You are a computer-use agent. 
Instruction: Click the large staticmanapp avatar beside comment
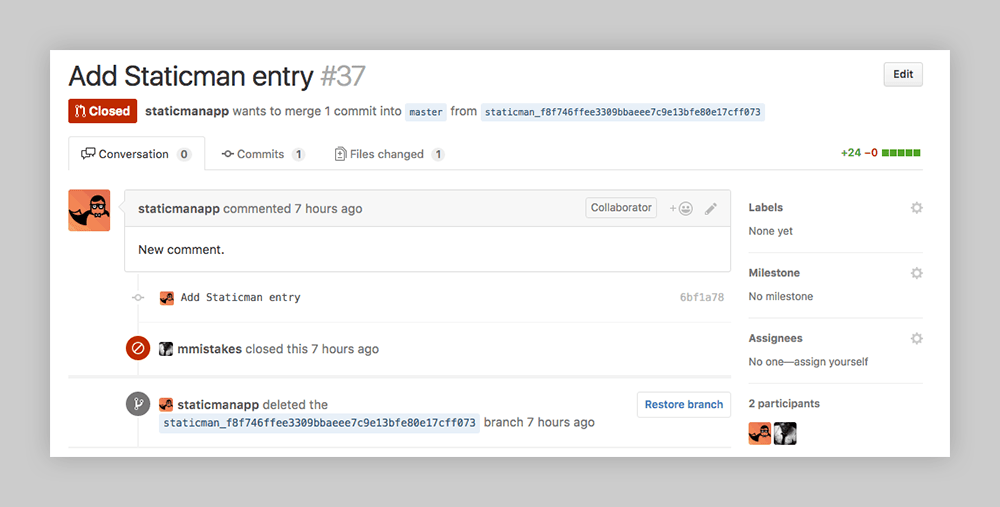click(89, 210)
